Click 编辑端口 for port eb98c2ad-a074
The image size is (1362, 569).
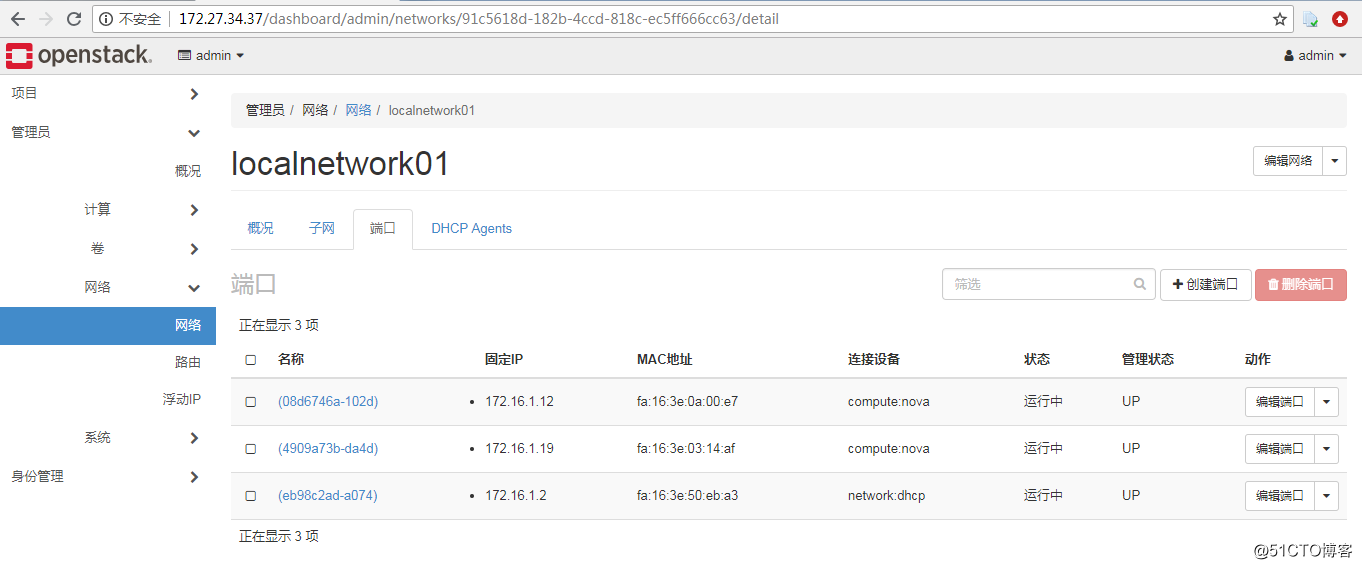[1280, 496]
